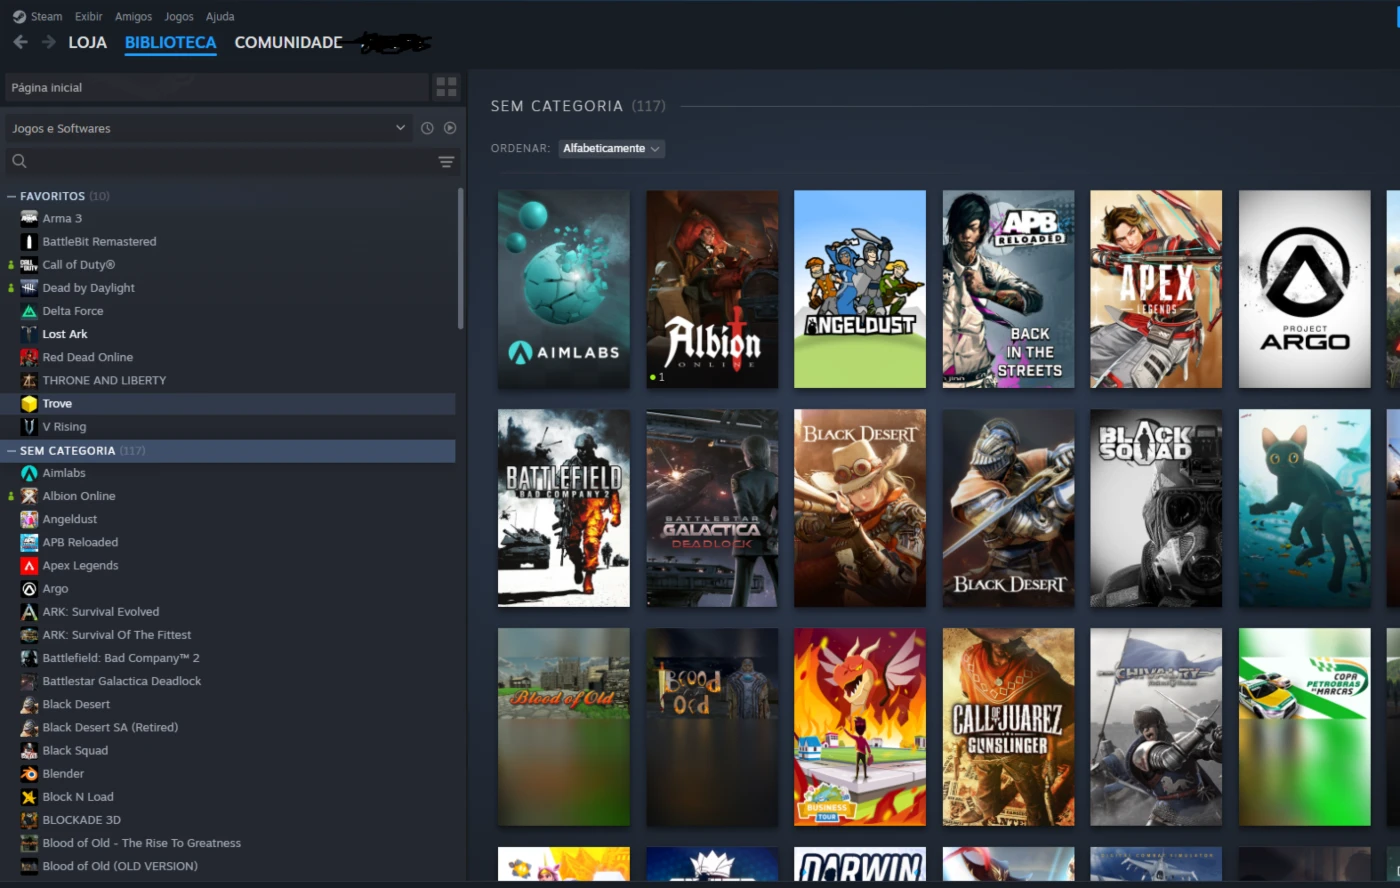Viewport: 1400px width, 888px height.
Task: Click the Steam logo menu
Action: coord(19,16)
